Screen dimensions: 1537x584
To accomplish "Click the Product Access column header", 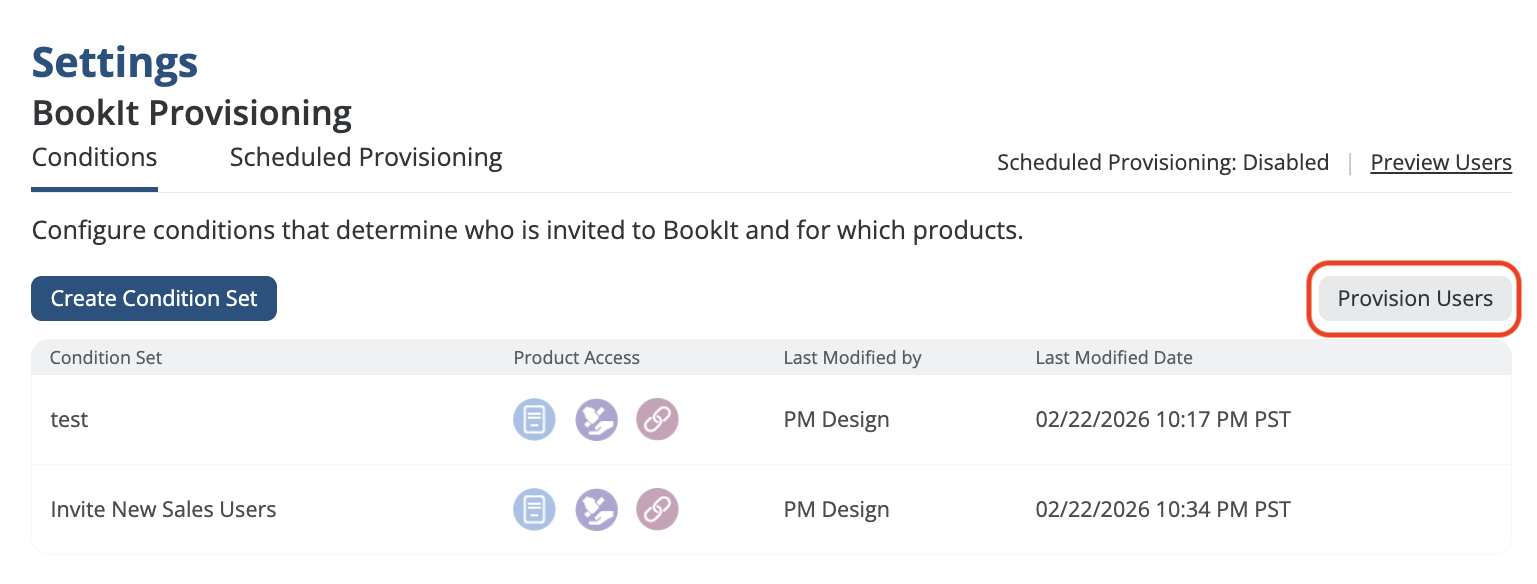I will pyautogui.click(x=576, y=357).
